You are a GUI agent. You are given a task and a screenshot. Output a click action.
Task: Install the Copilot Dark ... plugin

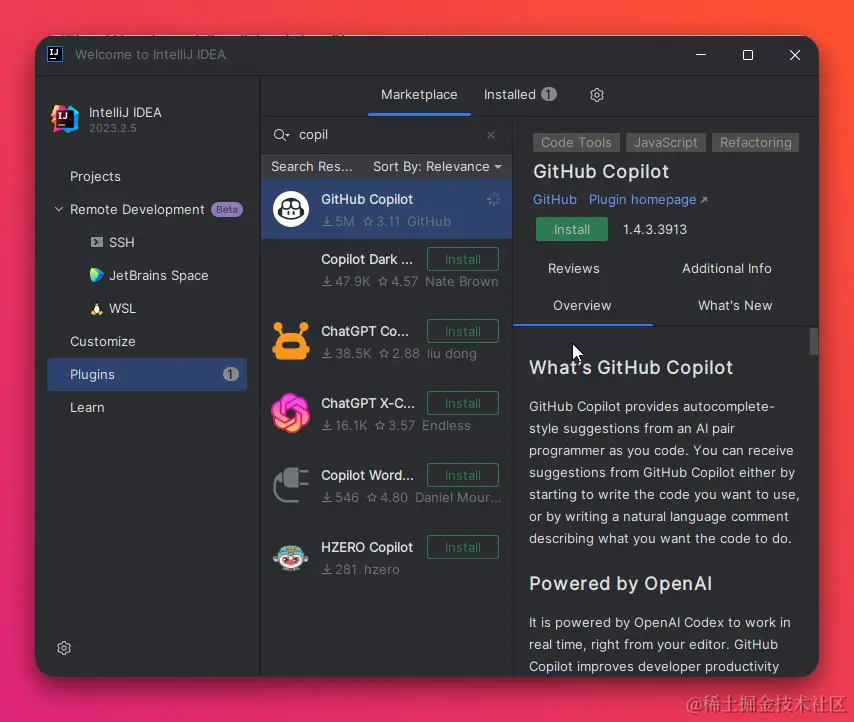(x=462, y=259)
